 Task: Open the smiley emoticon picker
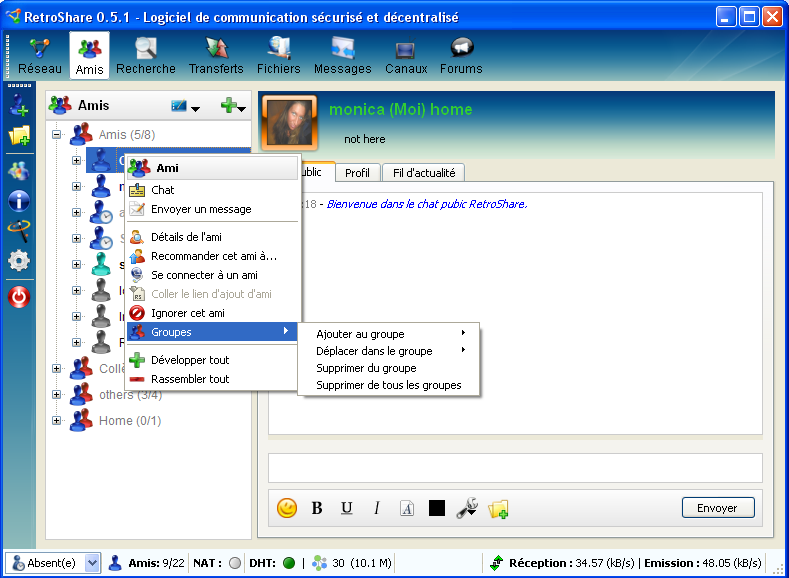tap(287, 508)
